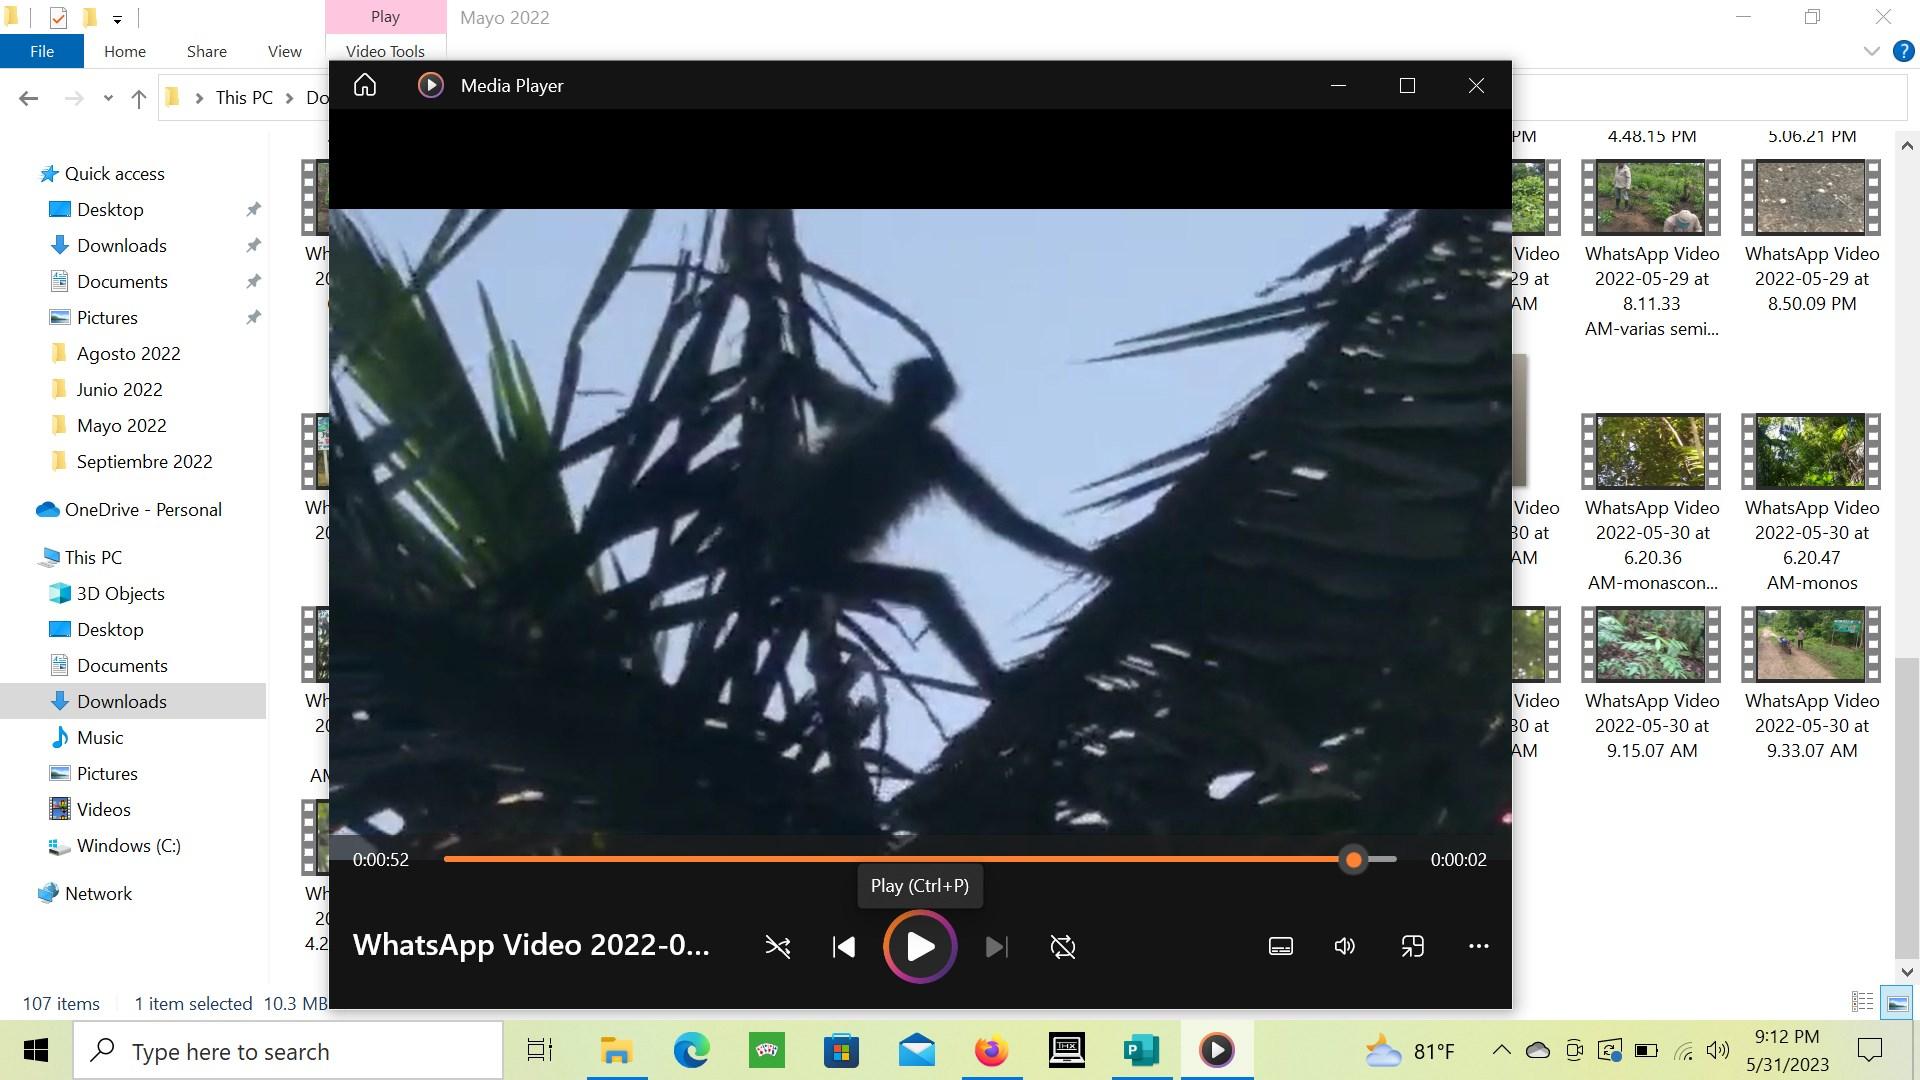This screenshot has width=1920, height=1080.
Task: Open the Video Tools ribbon tab
Action: pyautogui.click(x=385, y=51)
